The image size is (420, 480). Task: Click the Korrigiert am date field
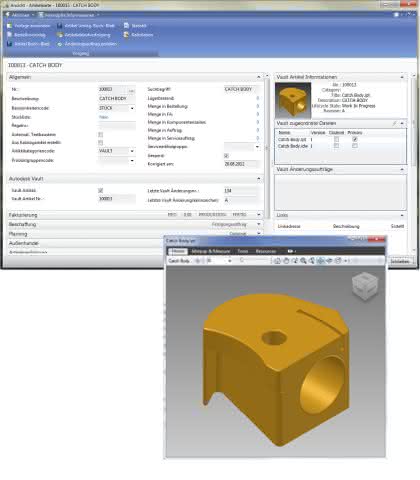[x=242, y=164]
